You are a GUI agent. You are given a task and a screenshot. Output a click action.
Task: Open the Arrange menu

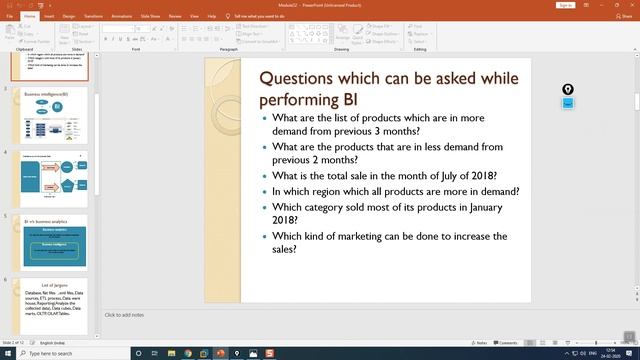pos(342,34)
